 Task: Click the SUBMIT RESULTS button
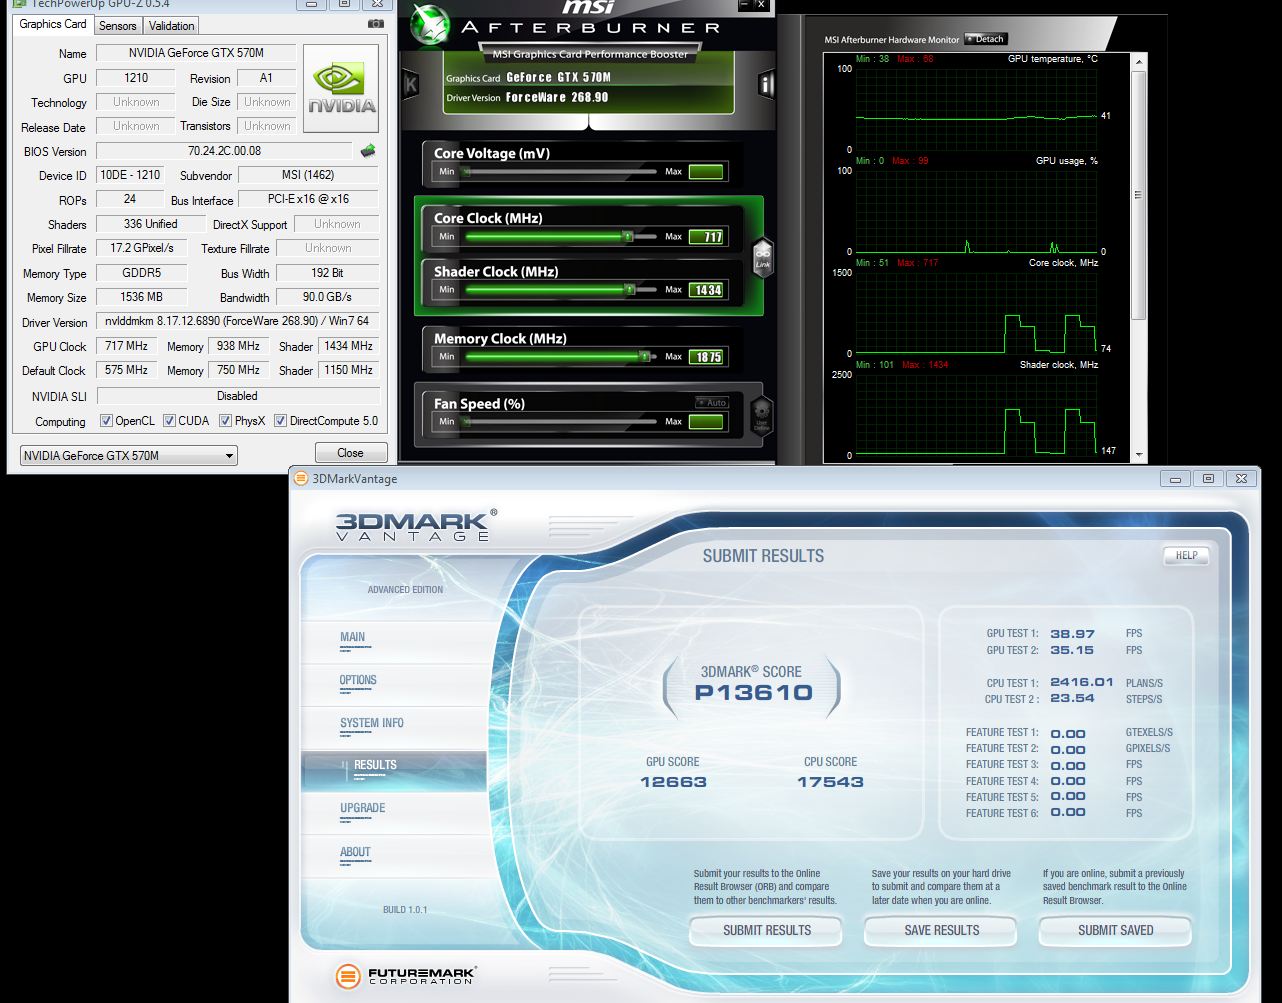pyautogui.click(x=767, y=930)
